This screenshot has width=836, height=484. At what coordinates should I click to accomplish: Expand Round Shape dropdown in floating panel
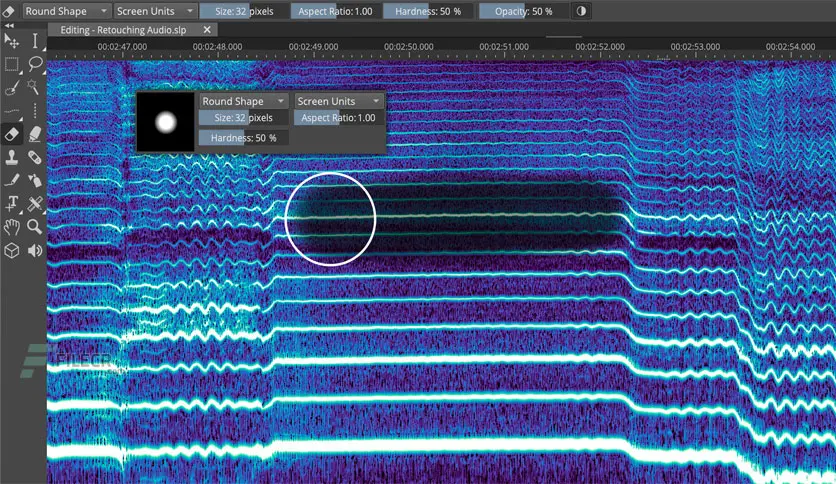[243, 101]
